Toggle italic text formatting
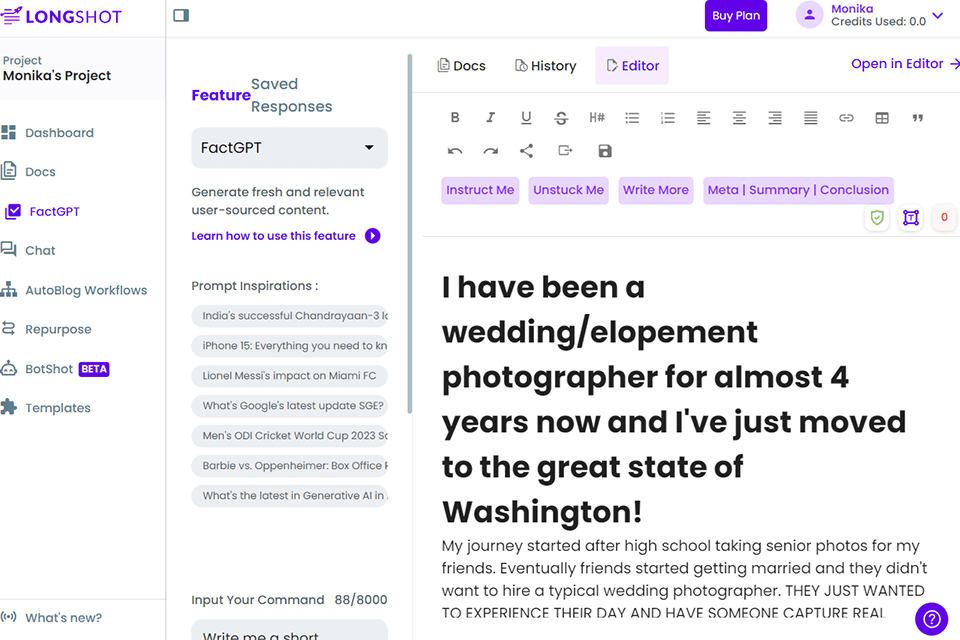Image resolution: width=960 pixels, height=640 pixels. click(x=490, y=118)
